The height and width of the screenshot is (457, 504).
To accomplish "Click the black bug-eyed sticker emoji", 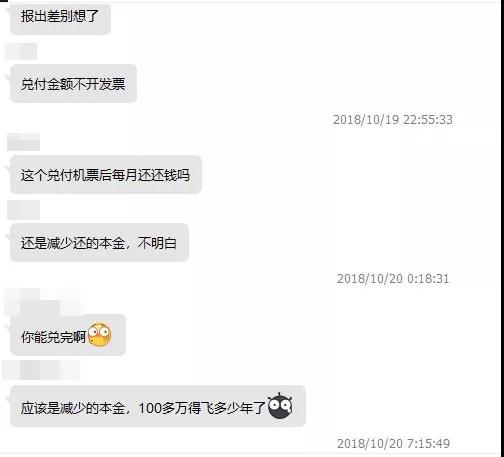I will pos(280,406).
